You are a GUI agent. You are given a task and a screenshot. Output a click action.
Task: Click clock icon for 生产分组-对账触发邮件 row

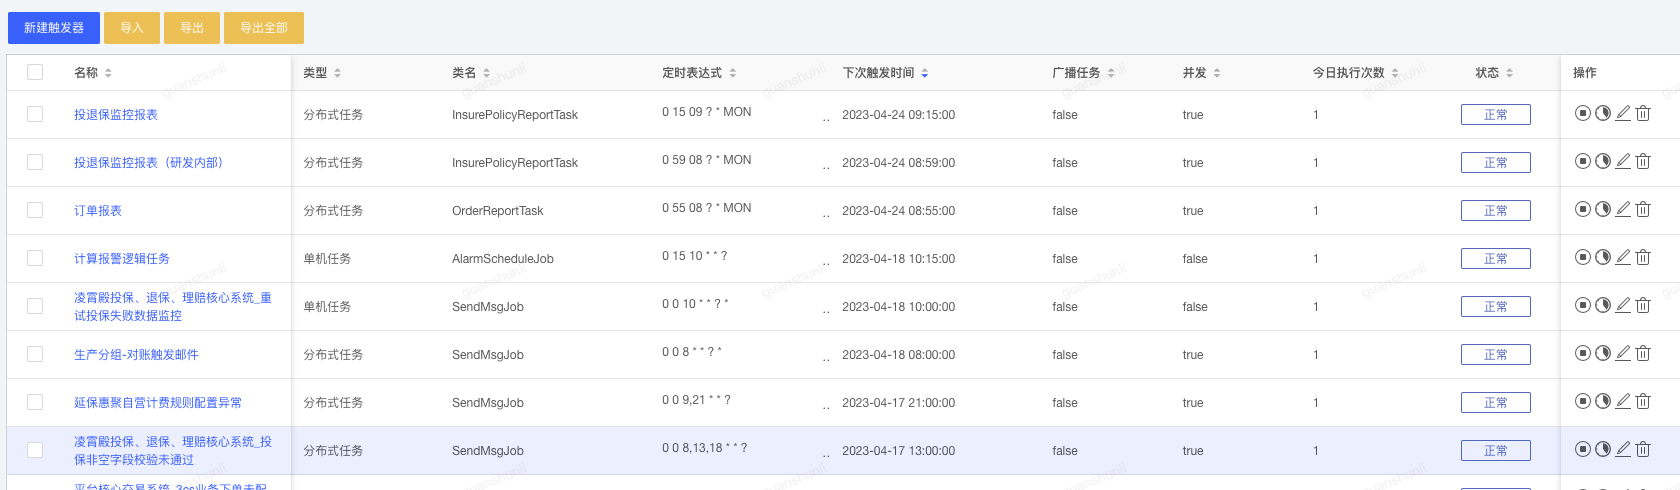(x=1603, y=353)
